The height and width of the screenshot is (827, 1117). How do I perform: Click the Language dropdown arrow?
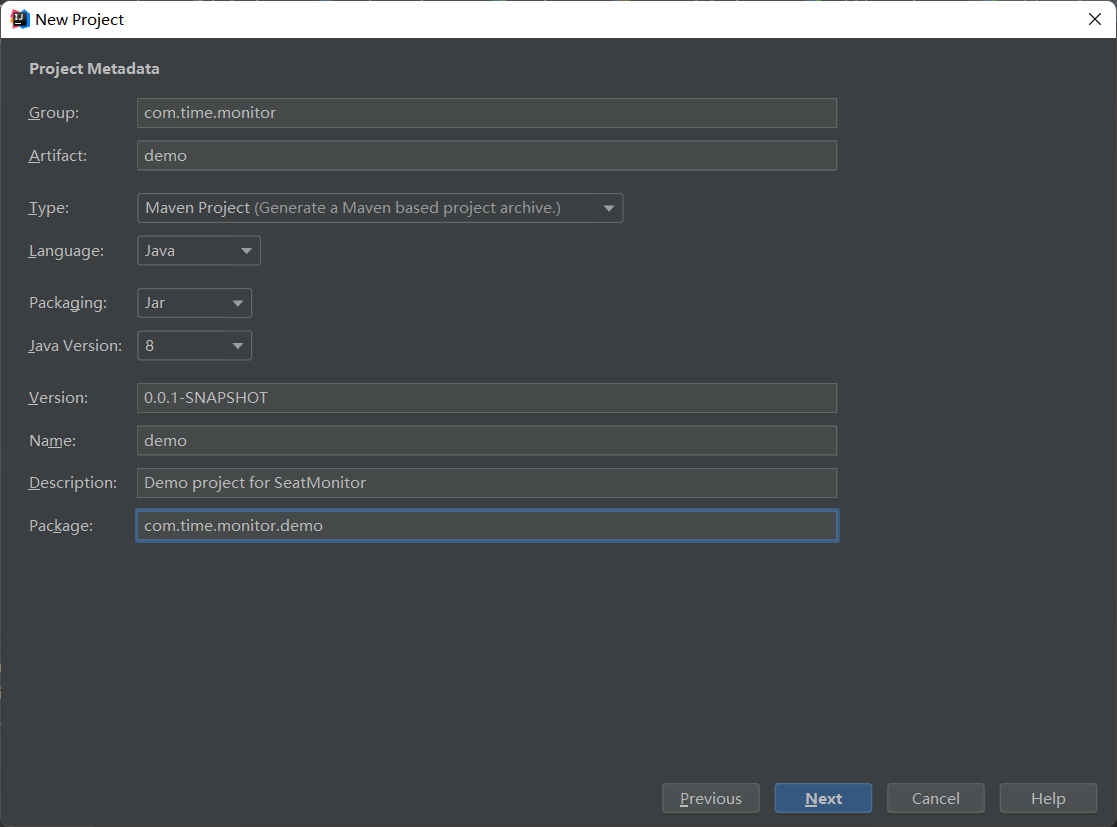246,251
